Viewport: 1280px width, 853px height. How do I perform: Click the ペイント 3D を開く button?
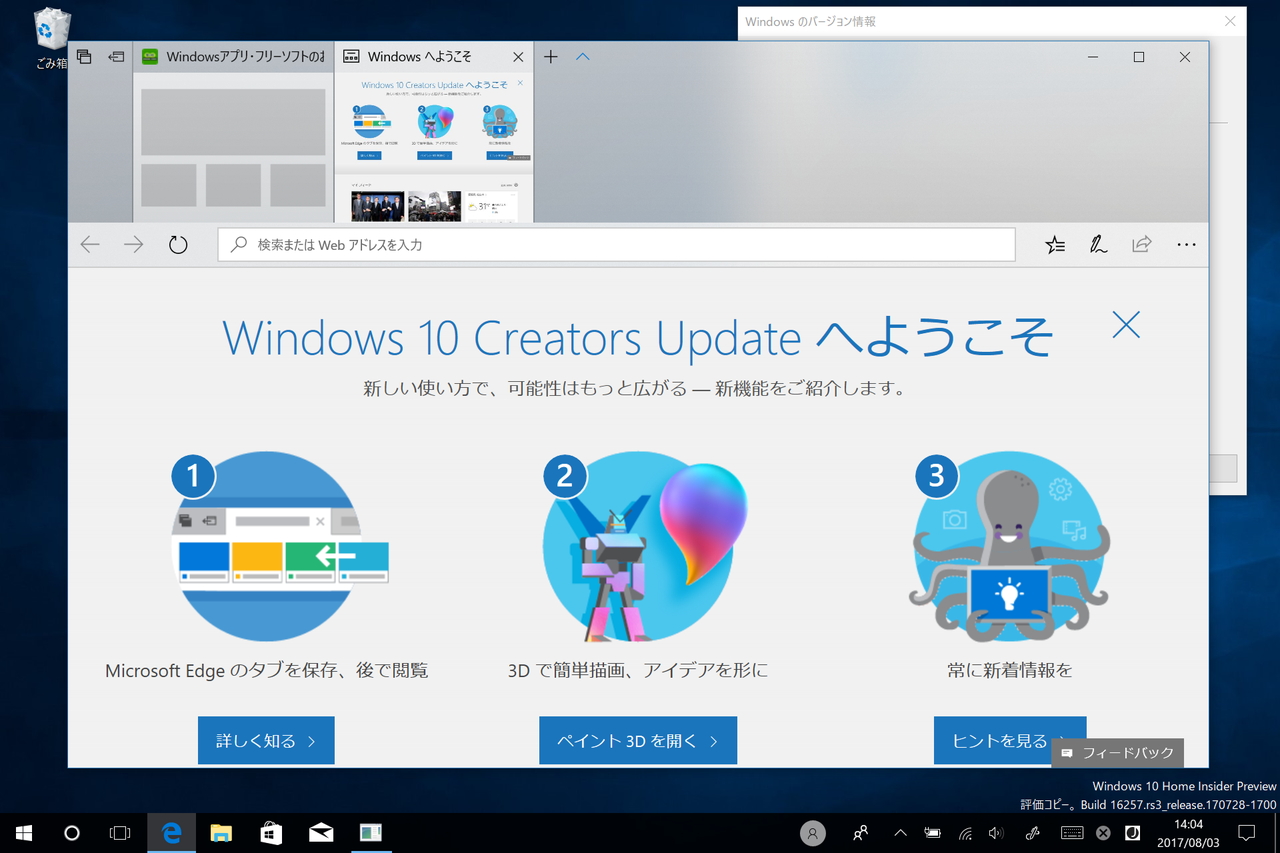click(x=638, y=740)
